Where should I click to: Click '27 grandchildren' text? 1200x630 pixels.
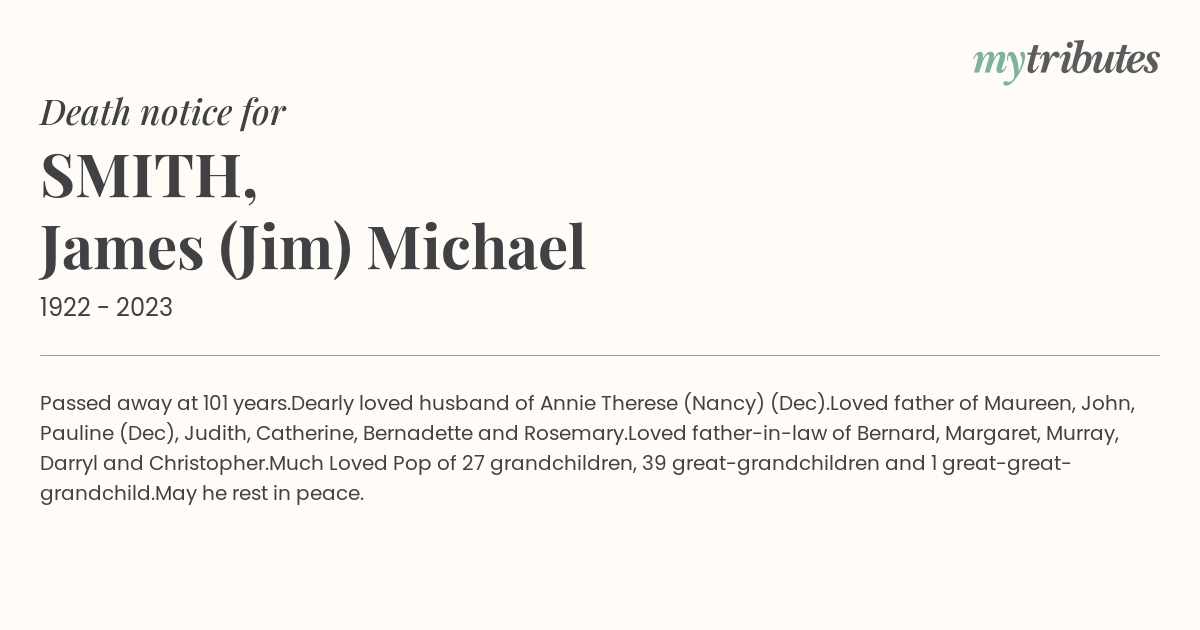point(547,464)
